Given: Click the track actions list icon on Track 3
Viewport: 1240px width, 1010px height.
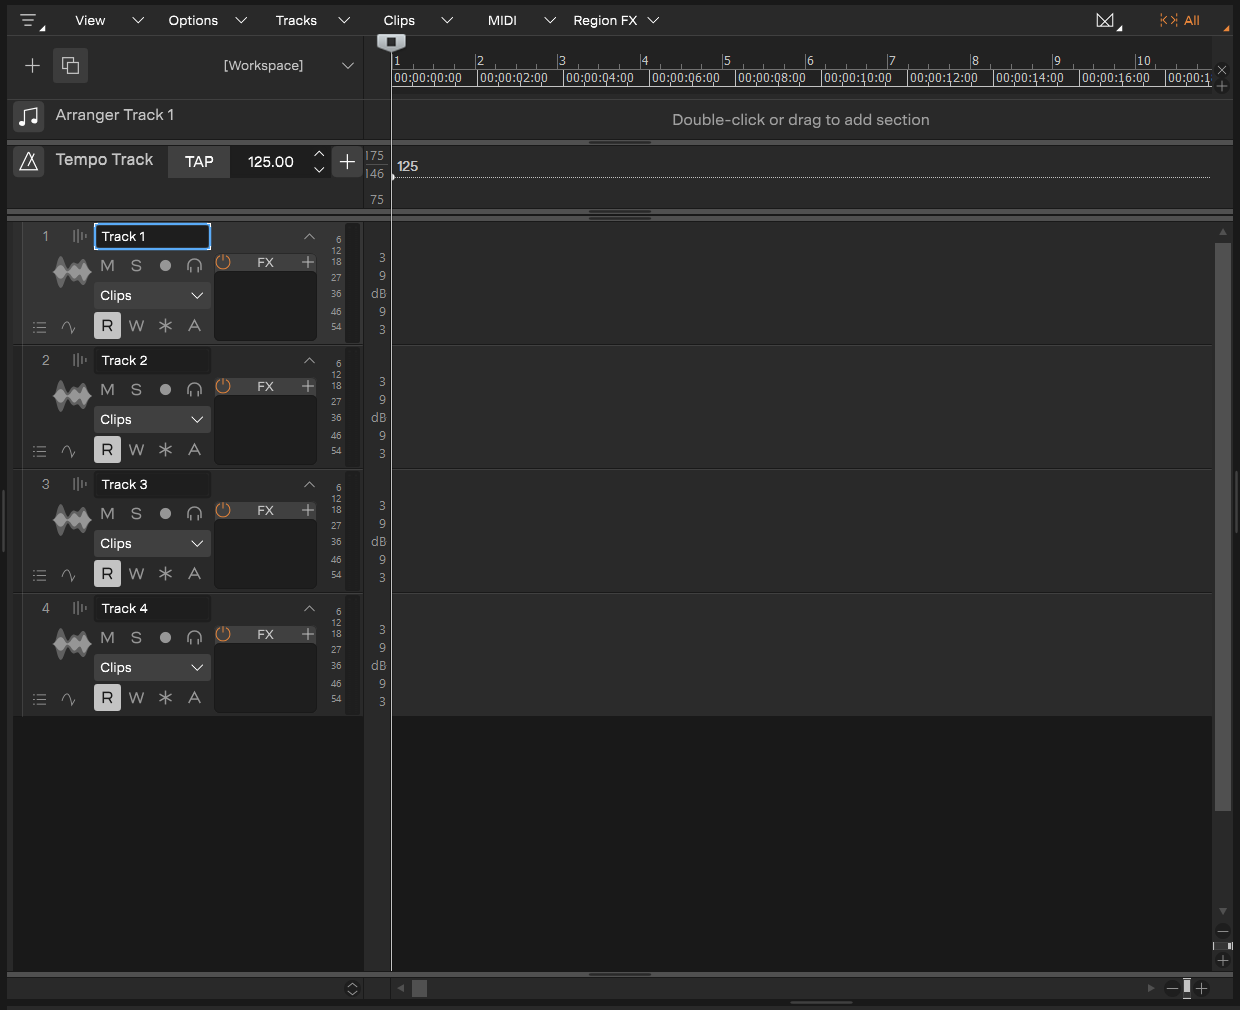Looking at the screenshot, I should 39,574.
